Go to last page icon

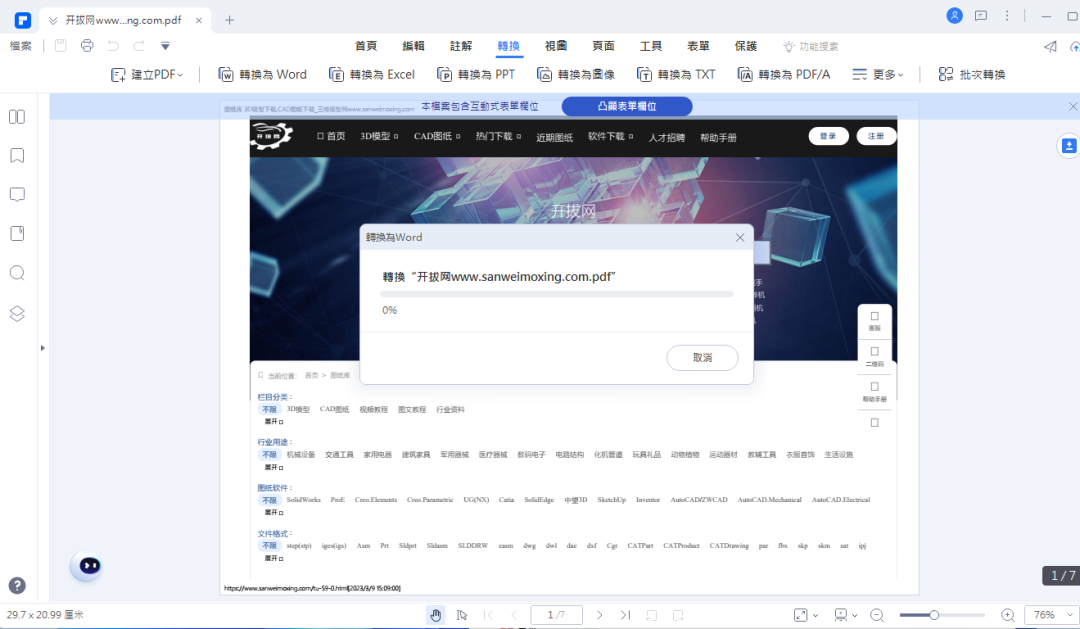(625, 615)
